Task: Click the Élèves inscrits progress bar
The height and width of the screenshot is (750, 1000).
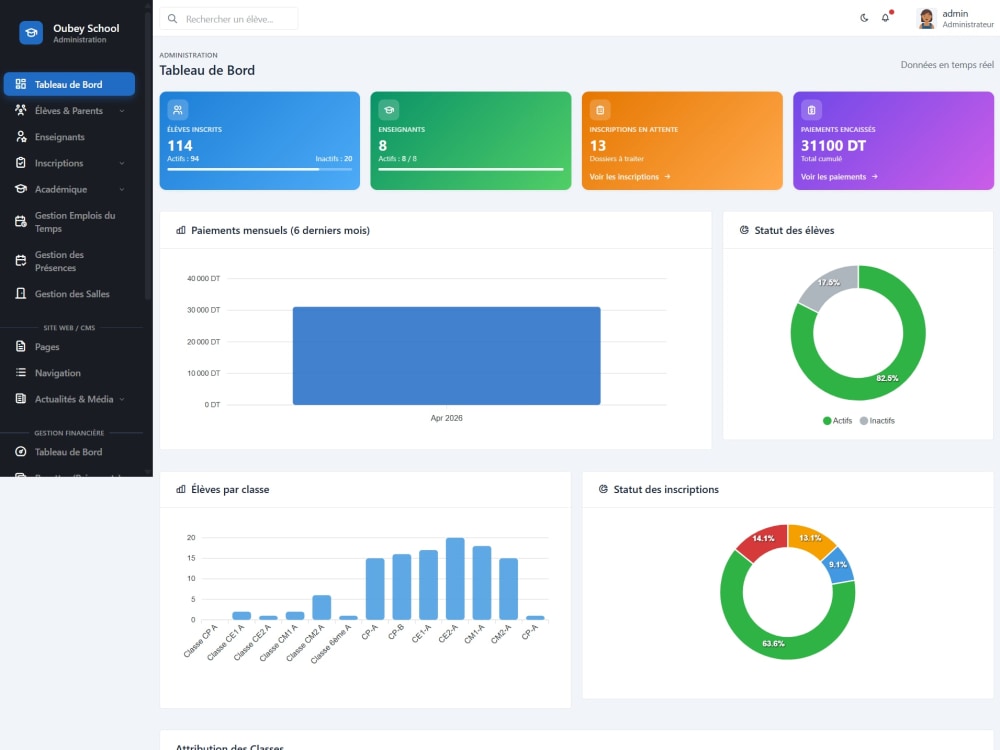Action: coord(260,169)
